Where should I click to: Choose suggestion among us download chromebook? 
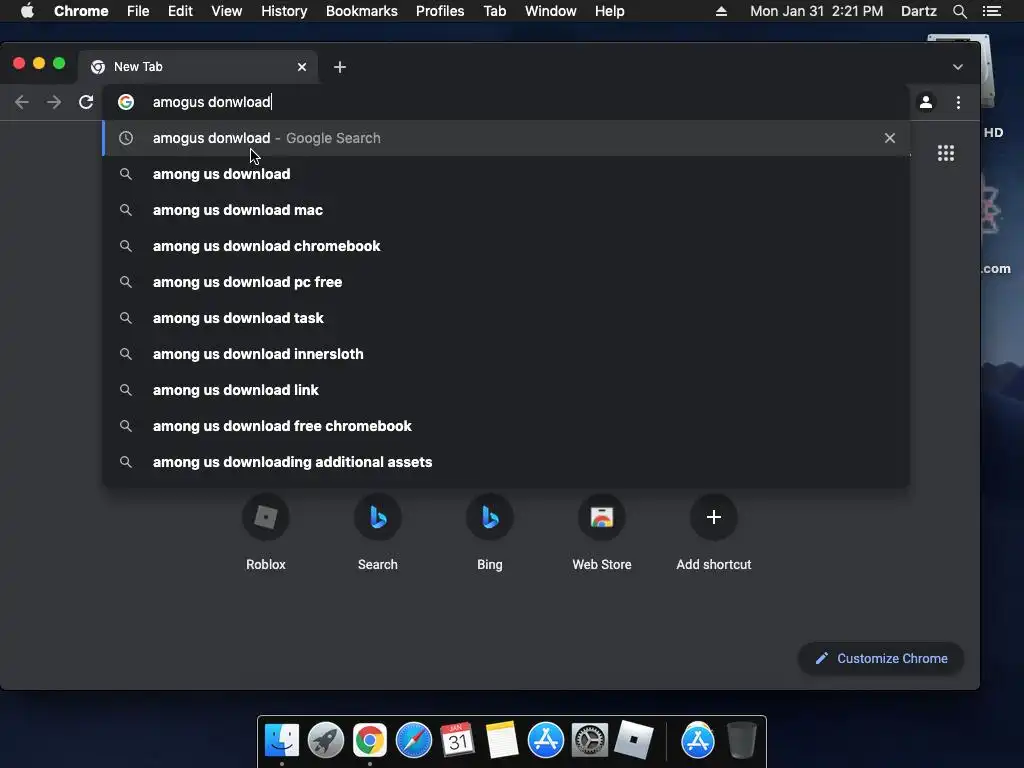coord(506,246)
